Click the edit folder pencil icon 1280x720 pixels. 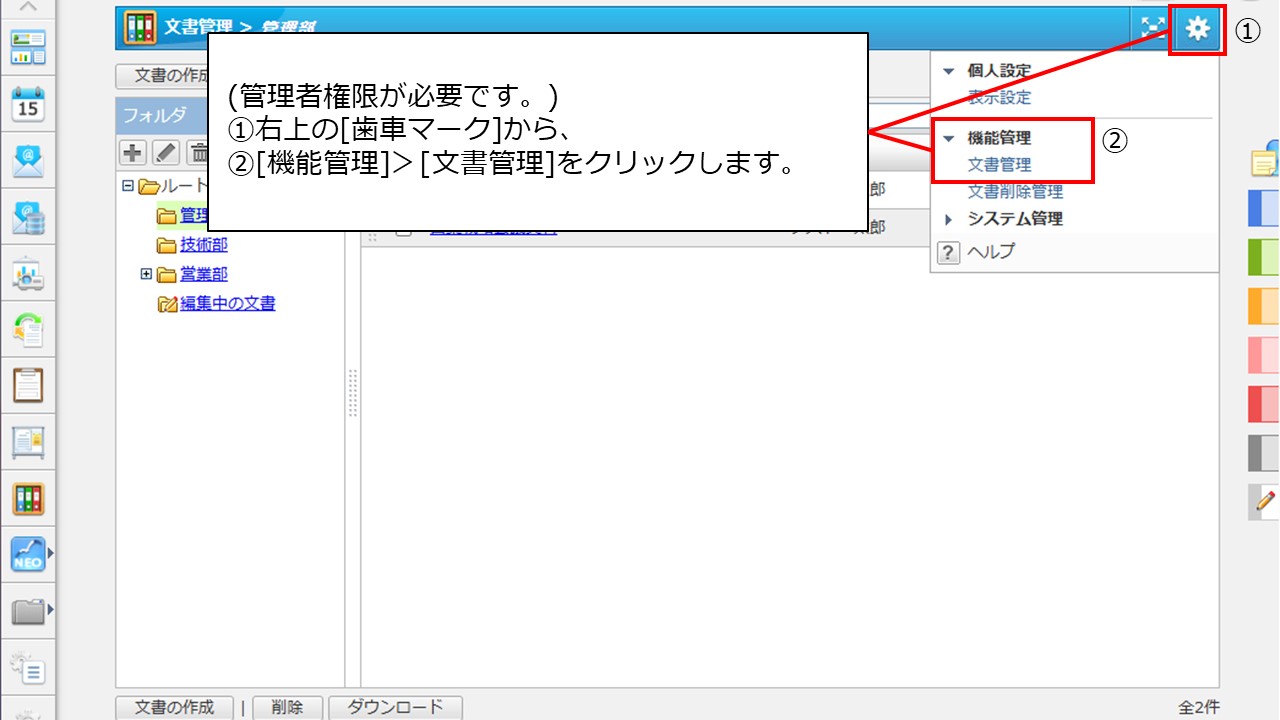166,152
